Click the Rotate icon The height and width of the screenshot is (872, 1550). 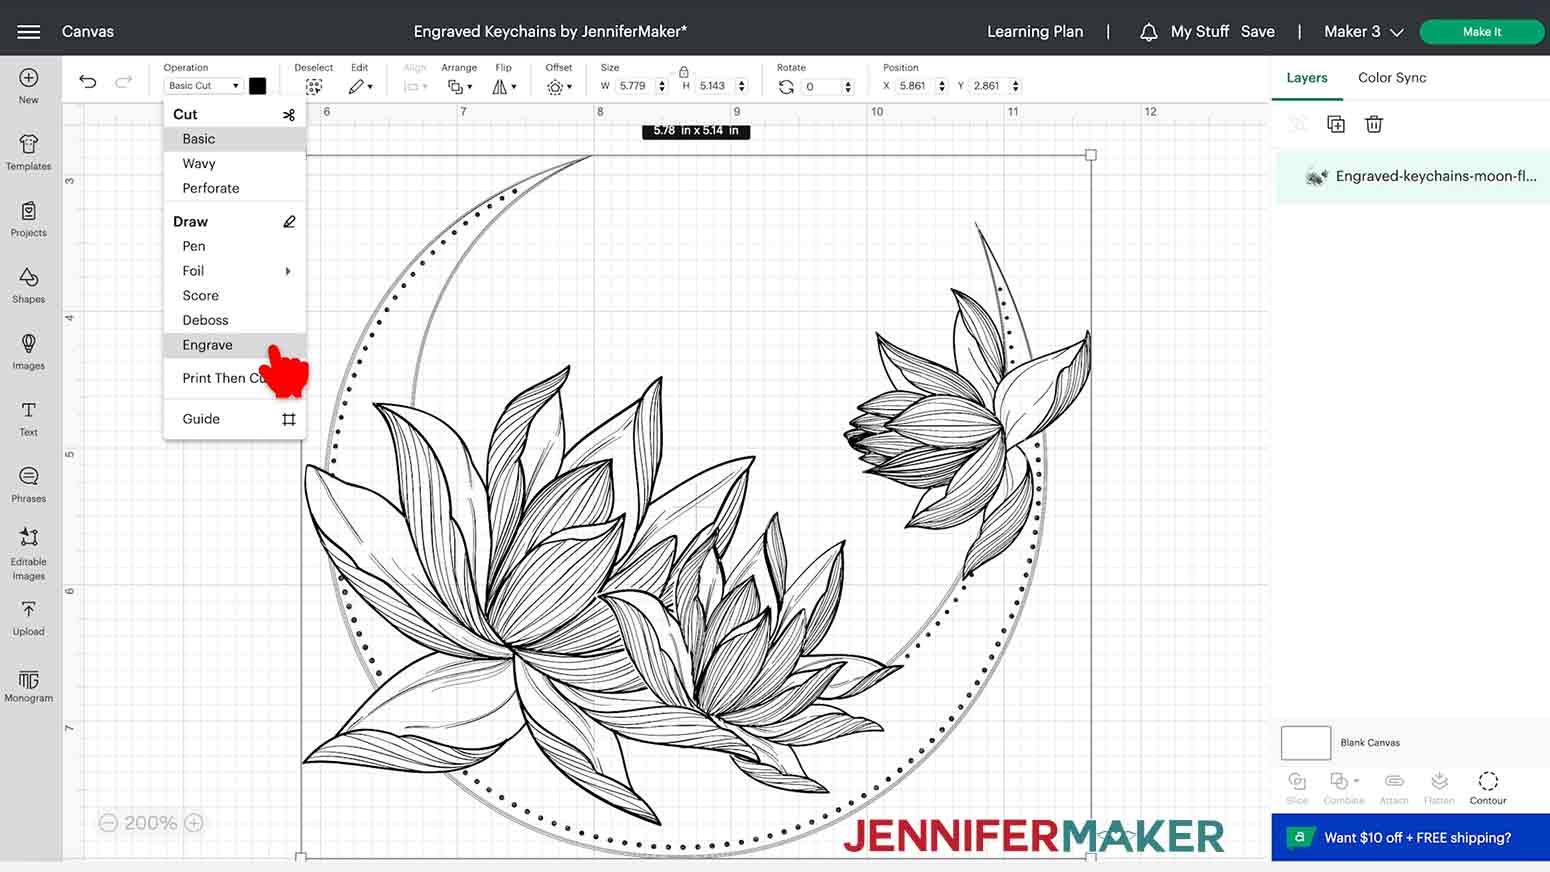[786, 87]
